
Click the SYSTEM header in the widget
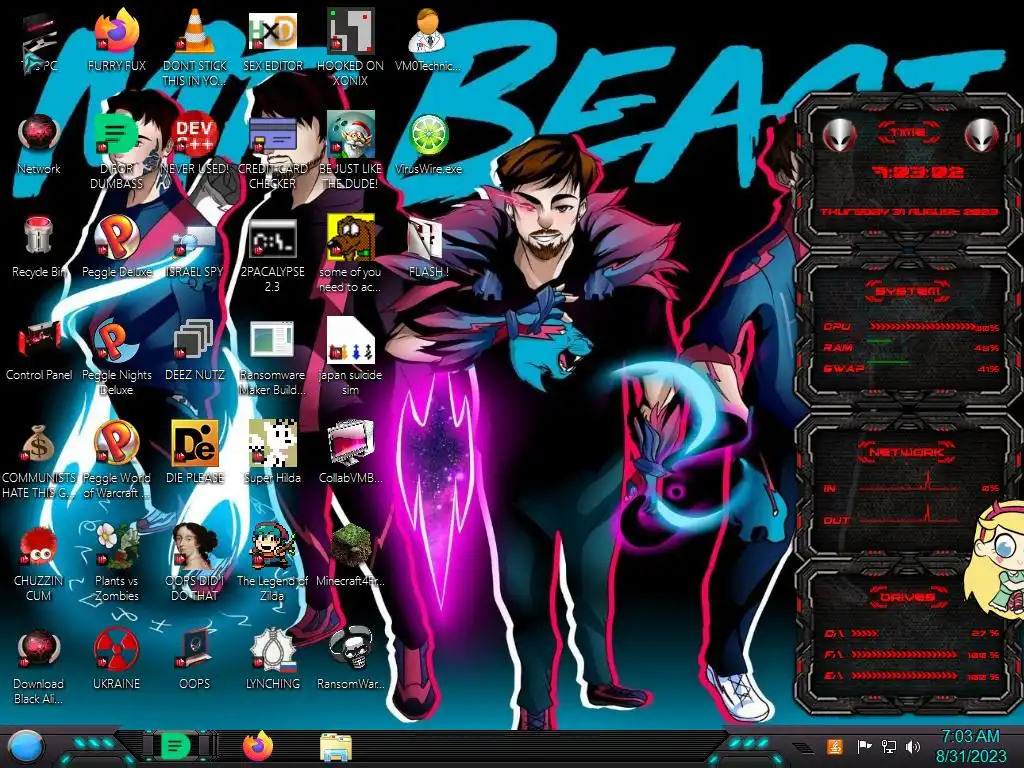(908, 291)
